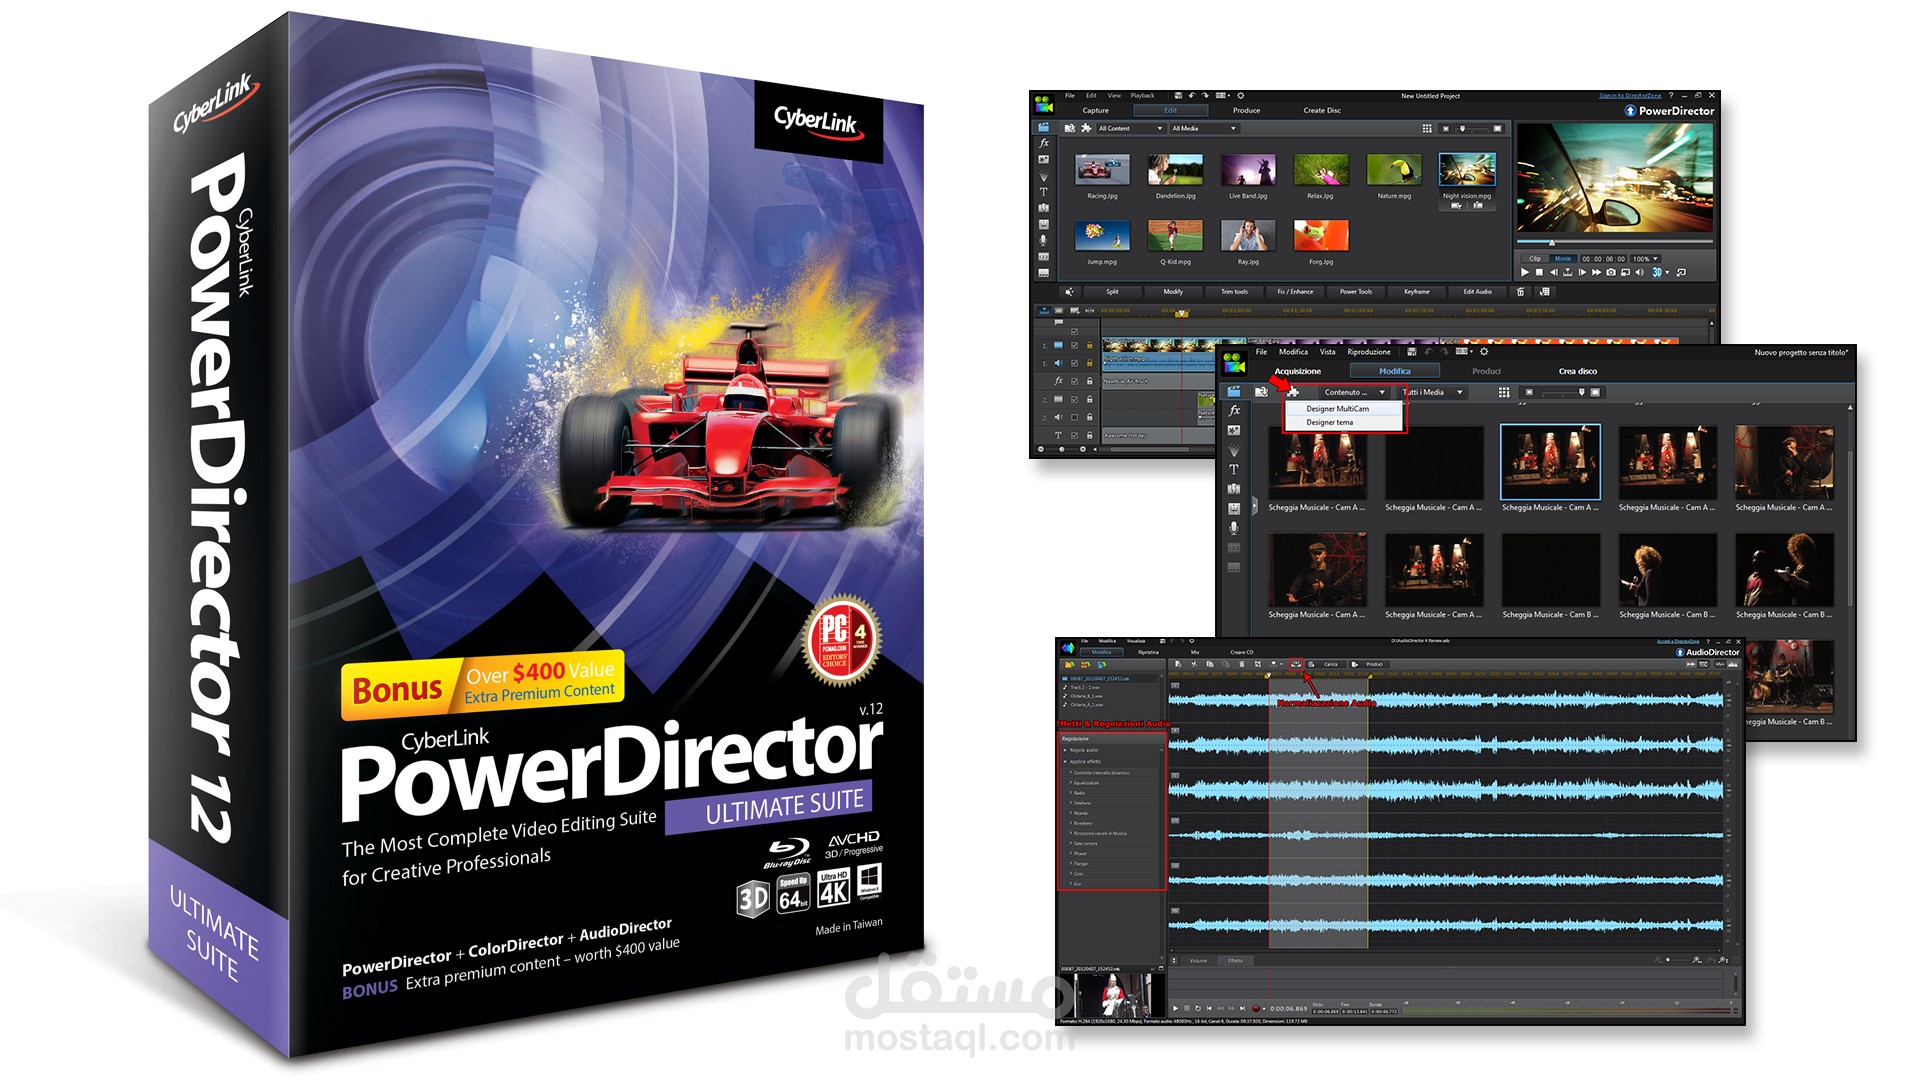1920x1080 pixels.
Task: Open Crea disco tab in Italian window
Action: click(x=1578, y=371)
